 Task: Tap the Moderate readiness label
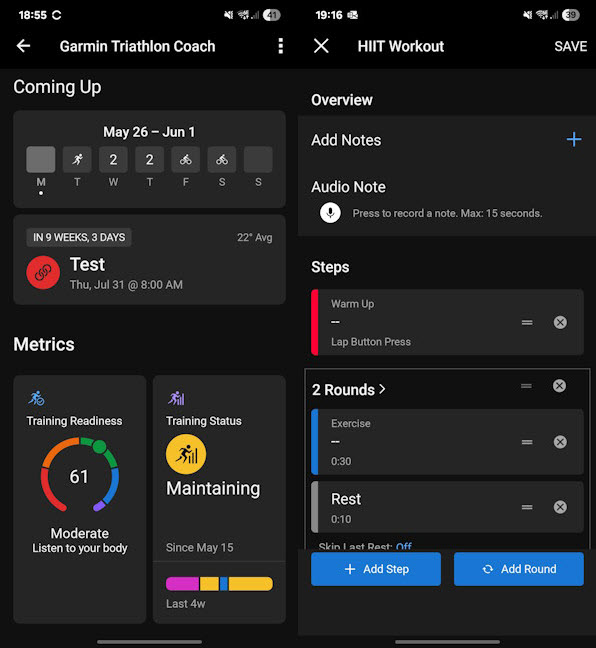[x=80, y=533]
